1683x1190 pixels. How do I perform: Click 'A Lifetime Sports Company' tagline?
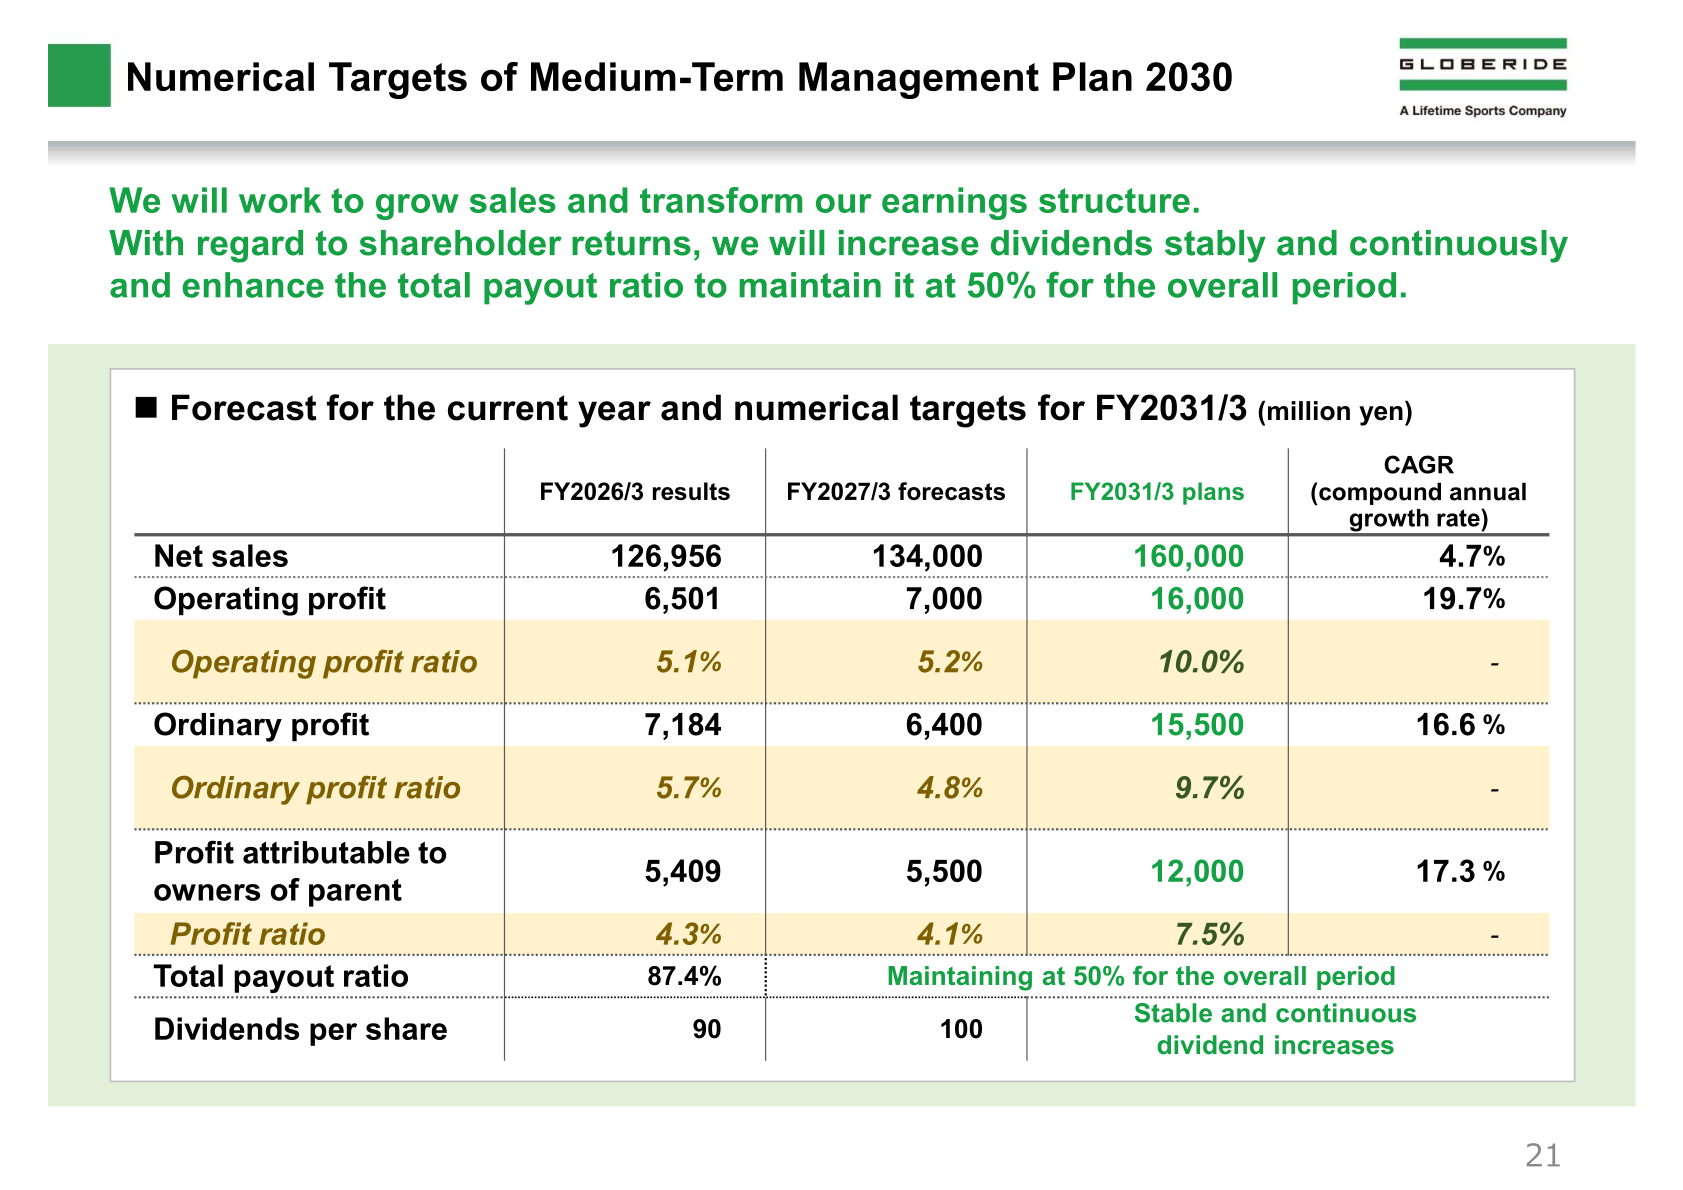[x=1483, y=111]
